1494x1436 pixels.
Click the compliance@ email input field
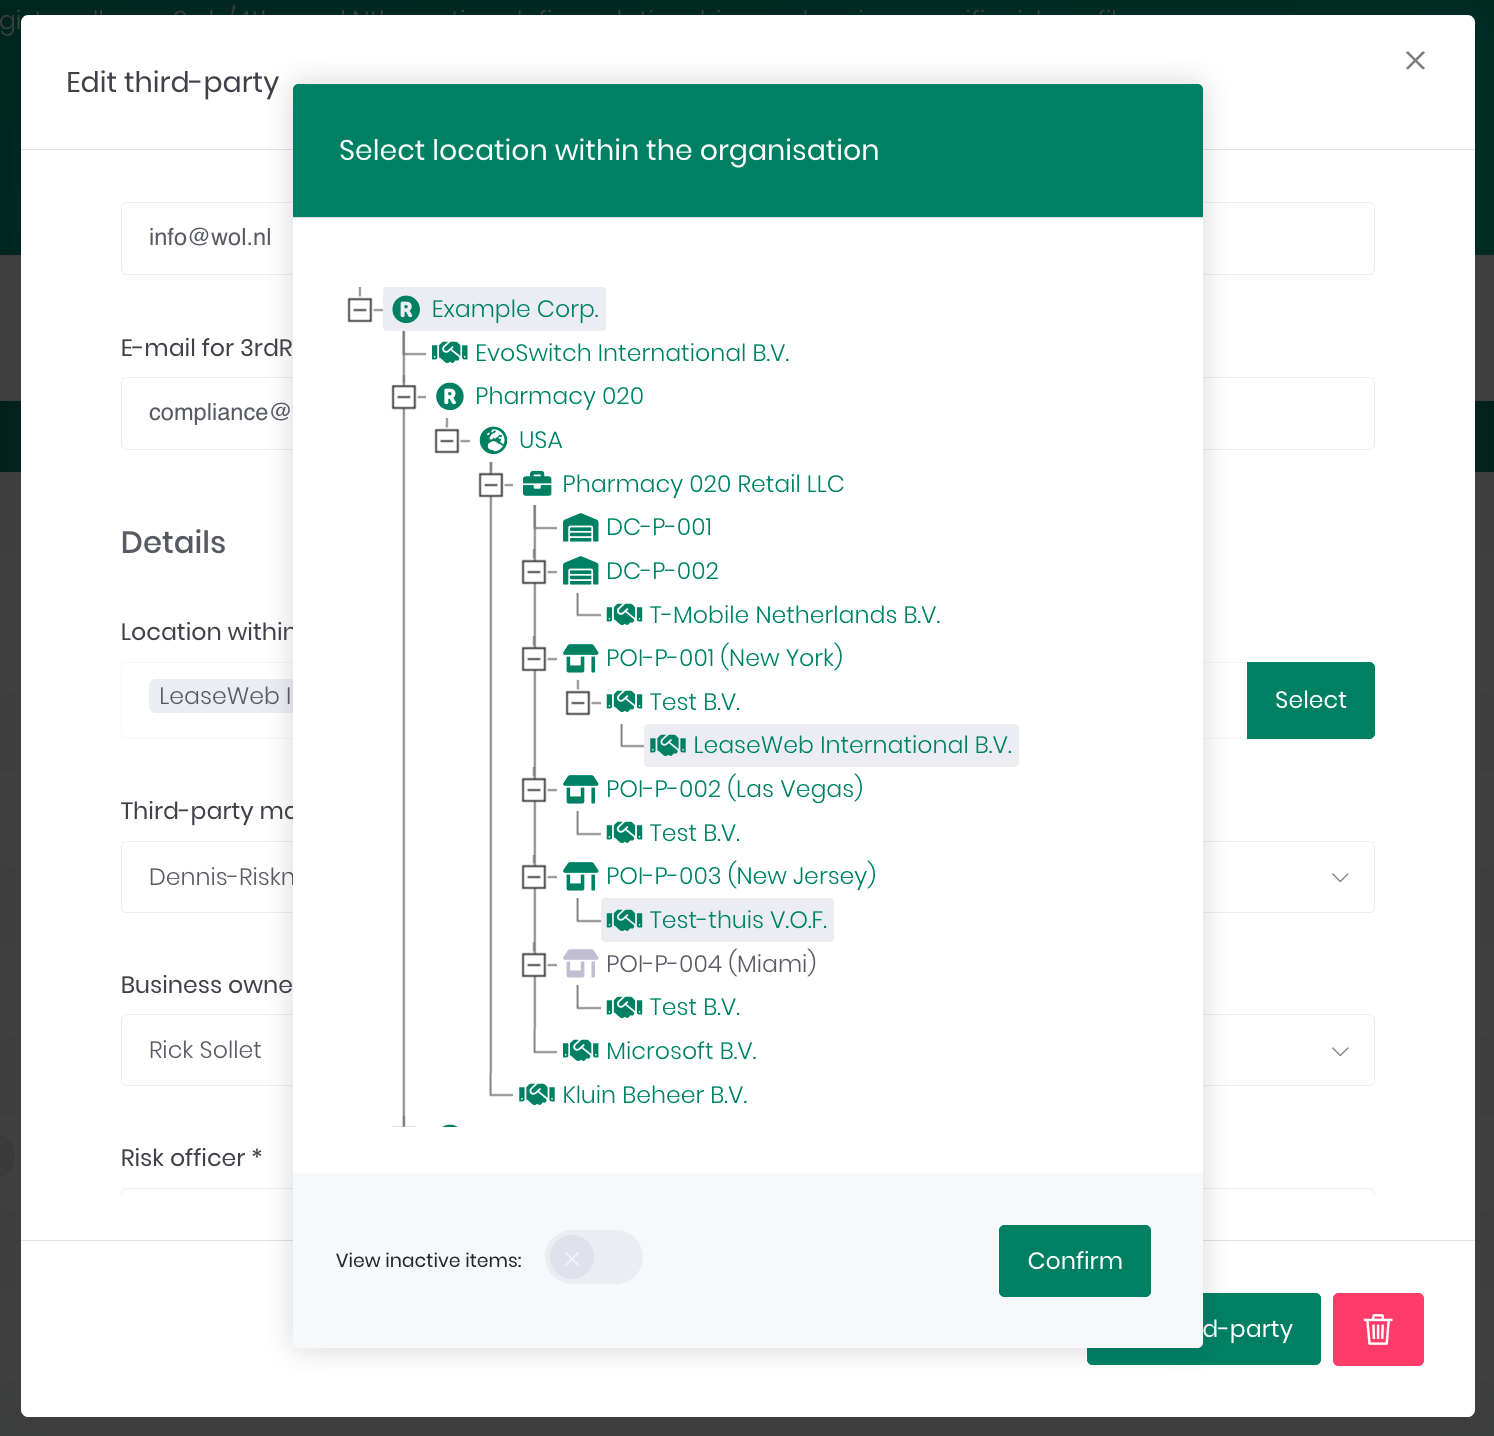[207, 413]
